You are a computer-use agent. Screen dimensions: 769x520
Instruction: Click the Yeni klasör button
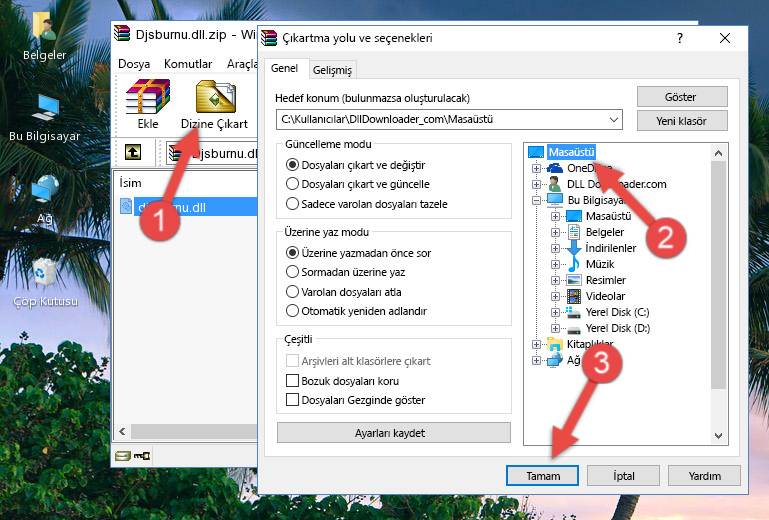click(x=682, y=121)
